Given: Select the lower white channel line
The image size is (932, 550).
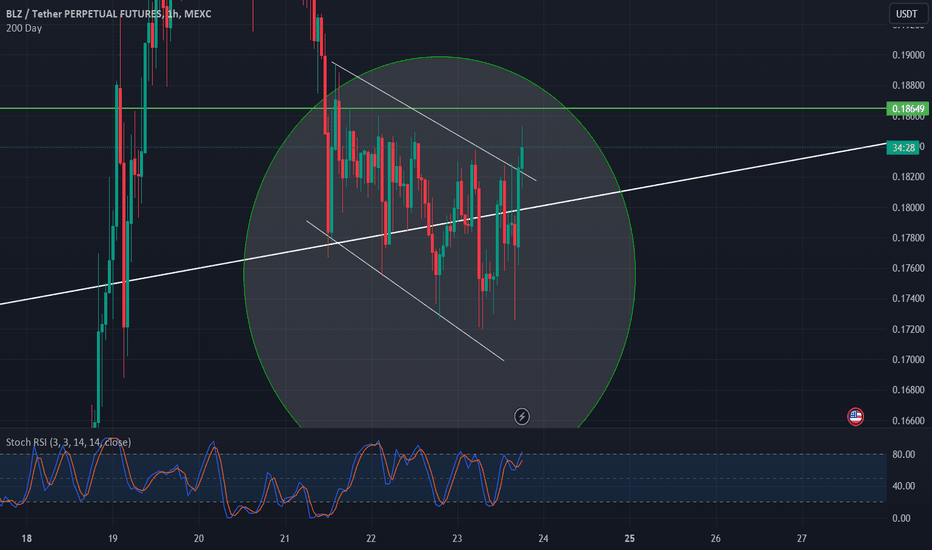Looking at the screenshot, I should tap(405, 291).
